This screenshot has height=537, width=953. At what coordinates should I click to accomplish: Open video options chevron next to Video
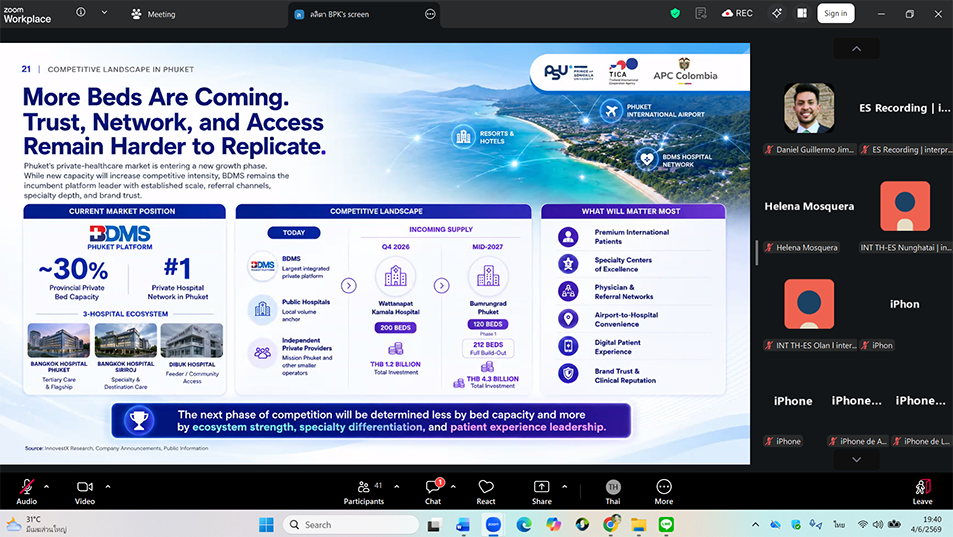(x=108, y=487)
